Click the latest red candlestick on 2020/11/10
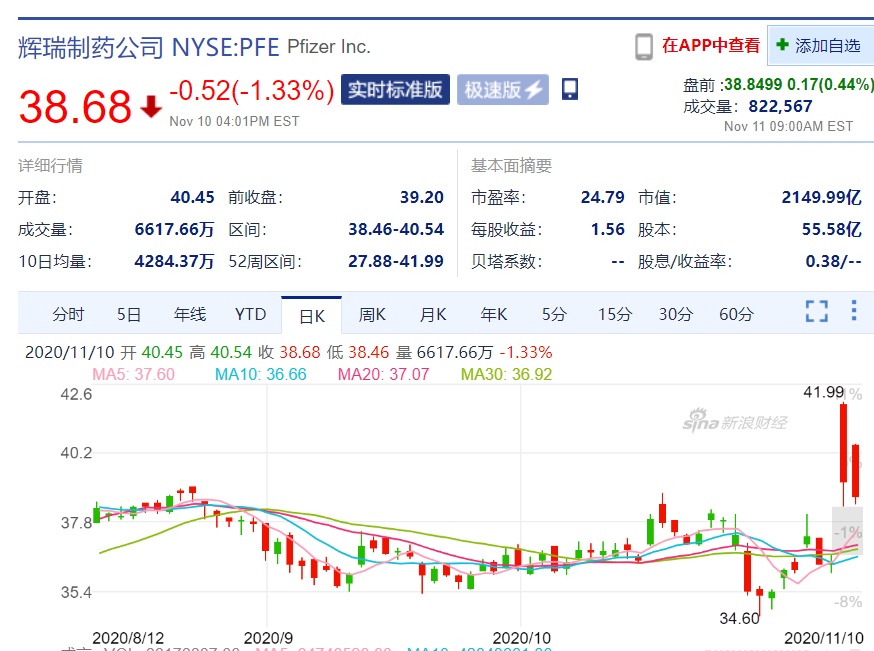Screen dimensions: 874x651 click(856, 472)
